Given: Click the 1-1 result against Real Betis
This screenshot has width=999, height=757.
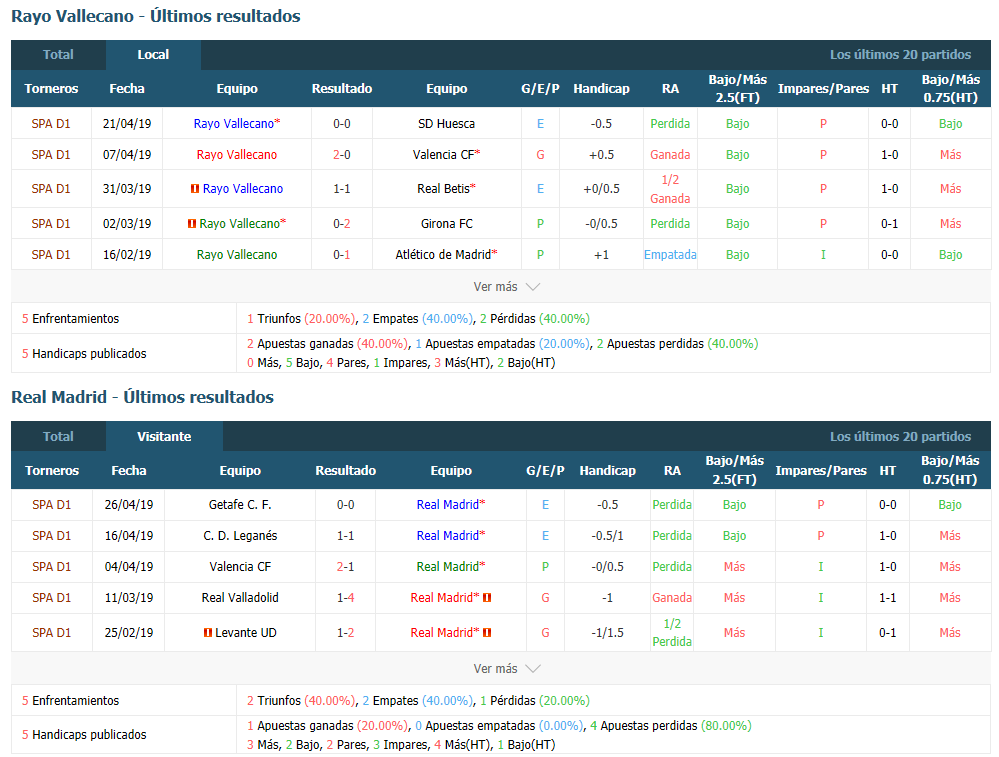Looking at the screenshot, I should point(342,189).
